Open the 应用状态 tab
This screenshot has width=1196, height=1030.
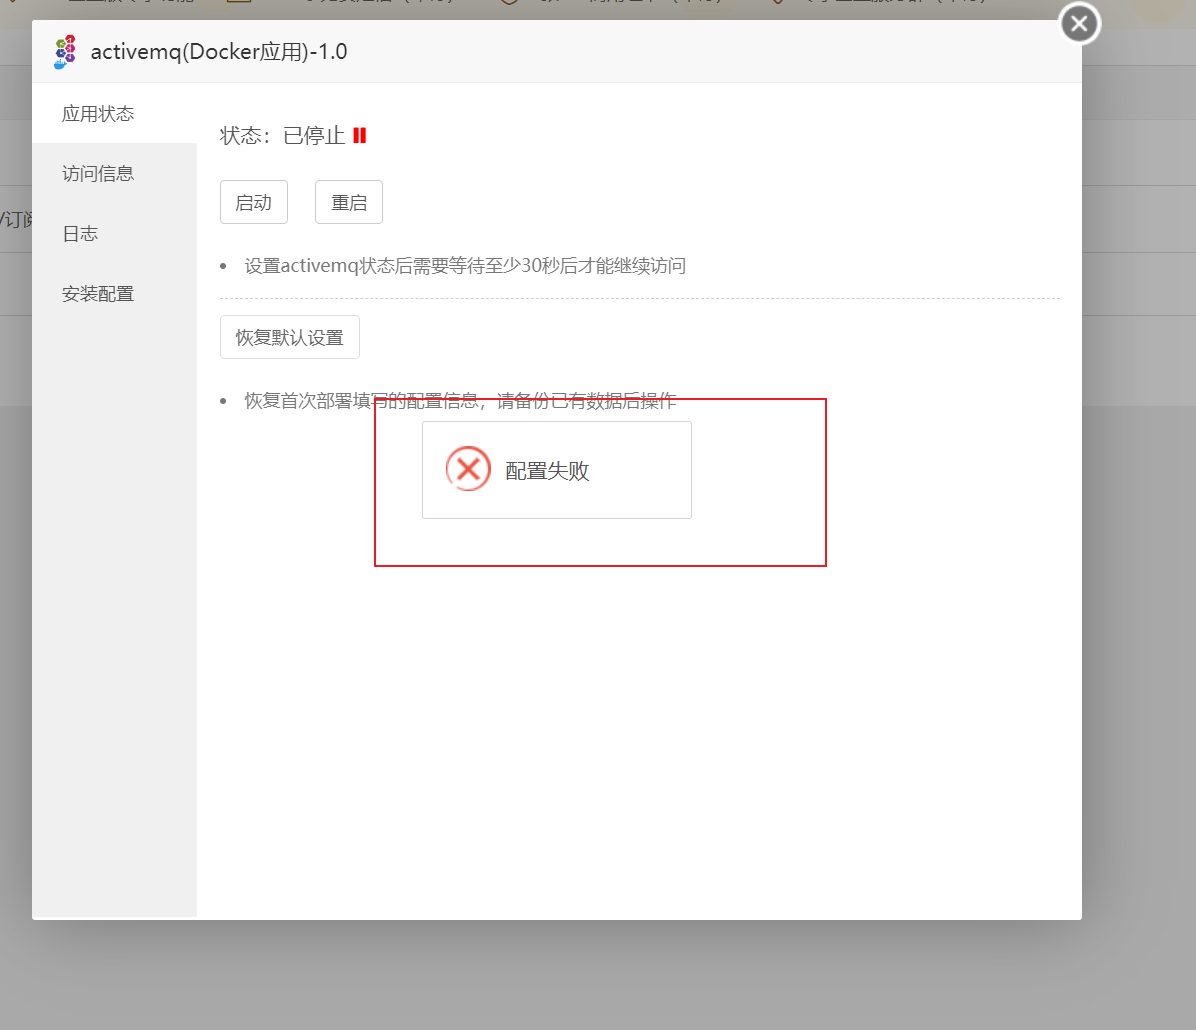[x=114, y=114]
